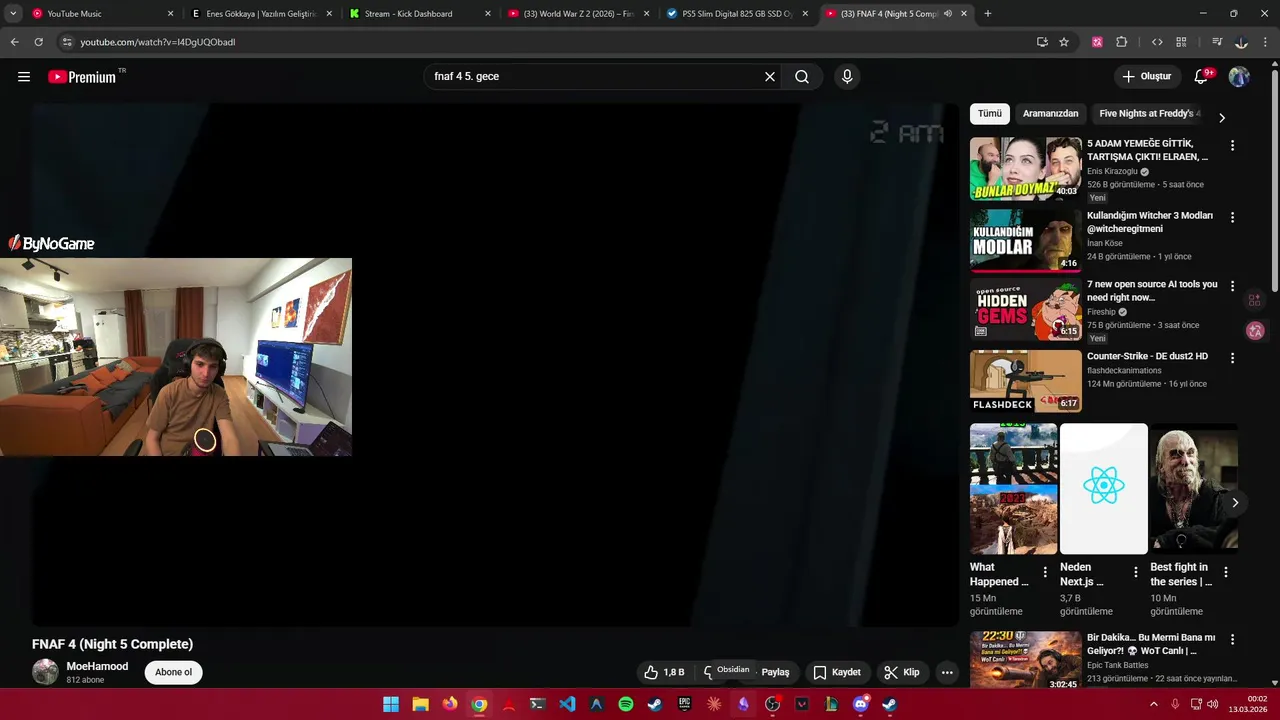Open the Chrome three-dot menu

[1266, 42]
